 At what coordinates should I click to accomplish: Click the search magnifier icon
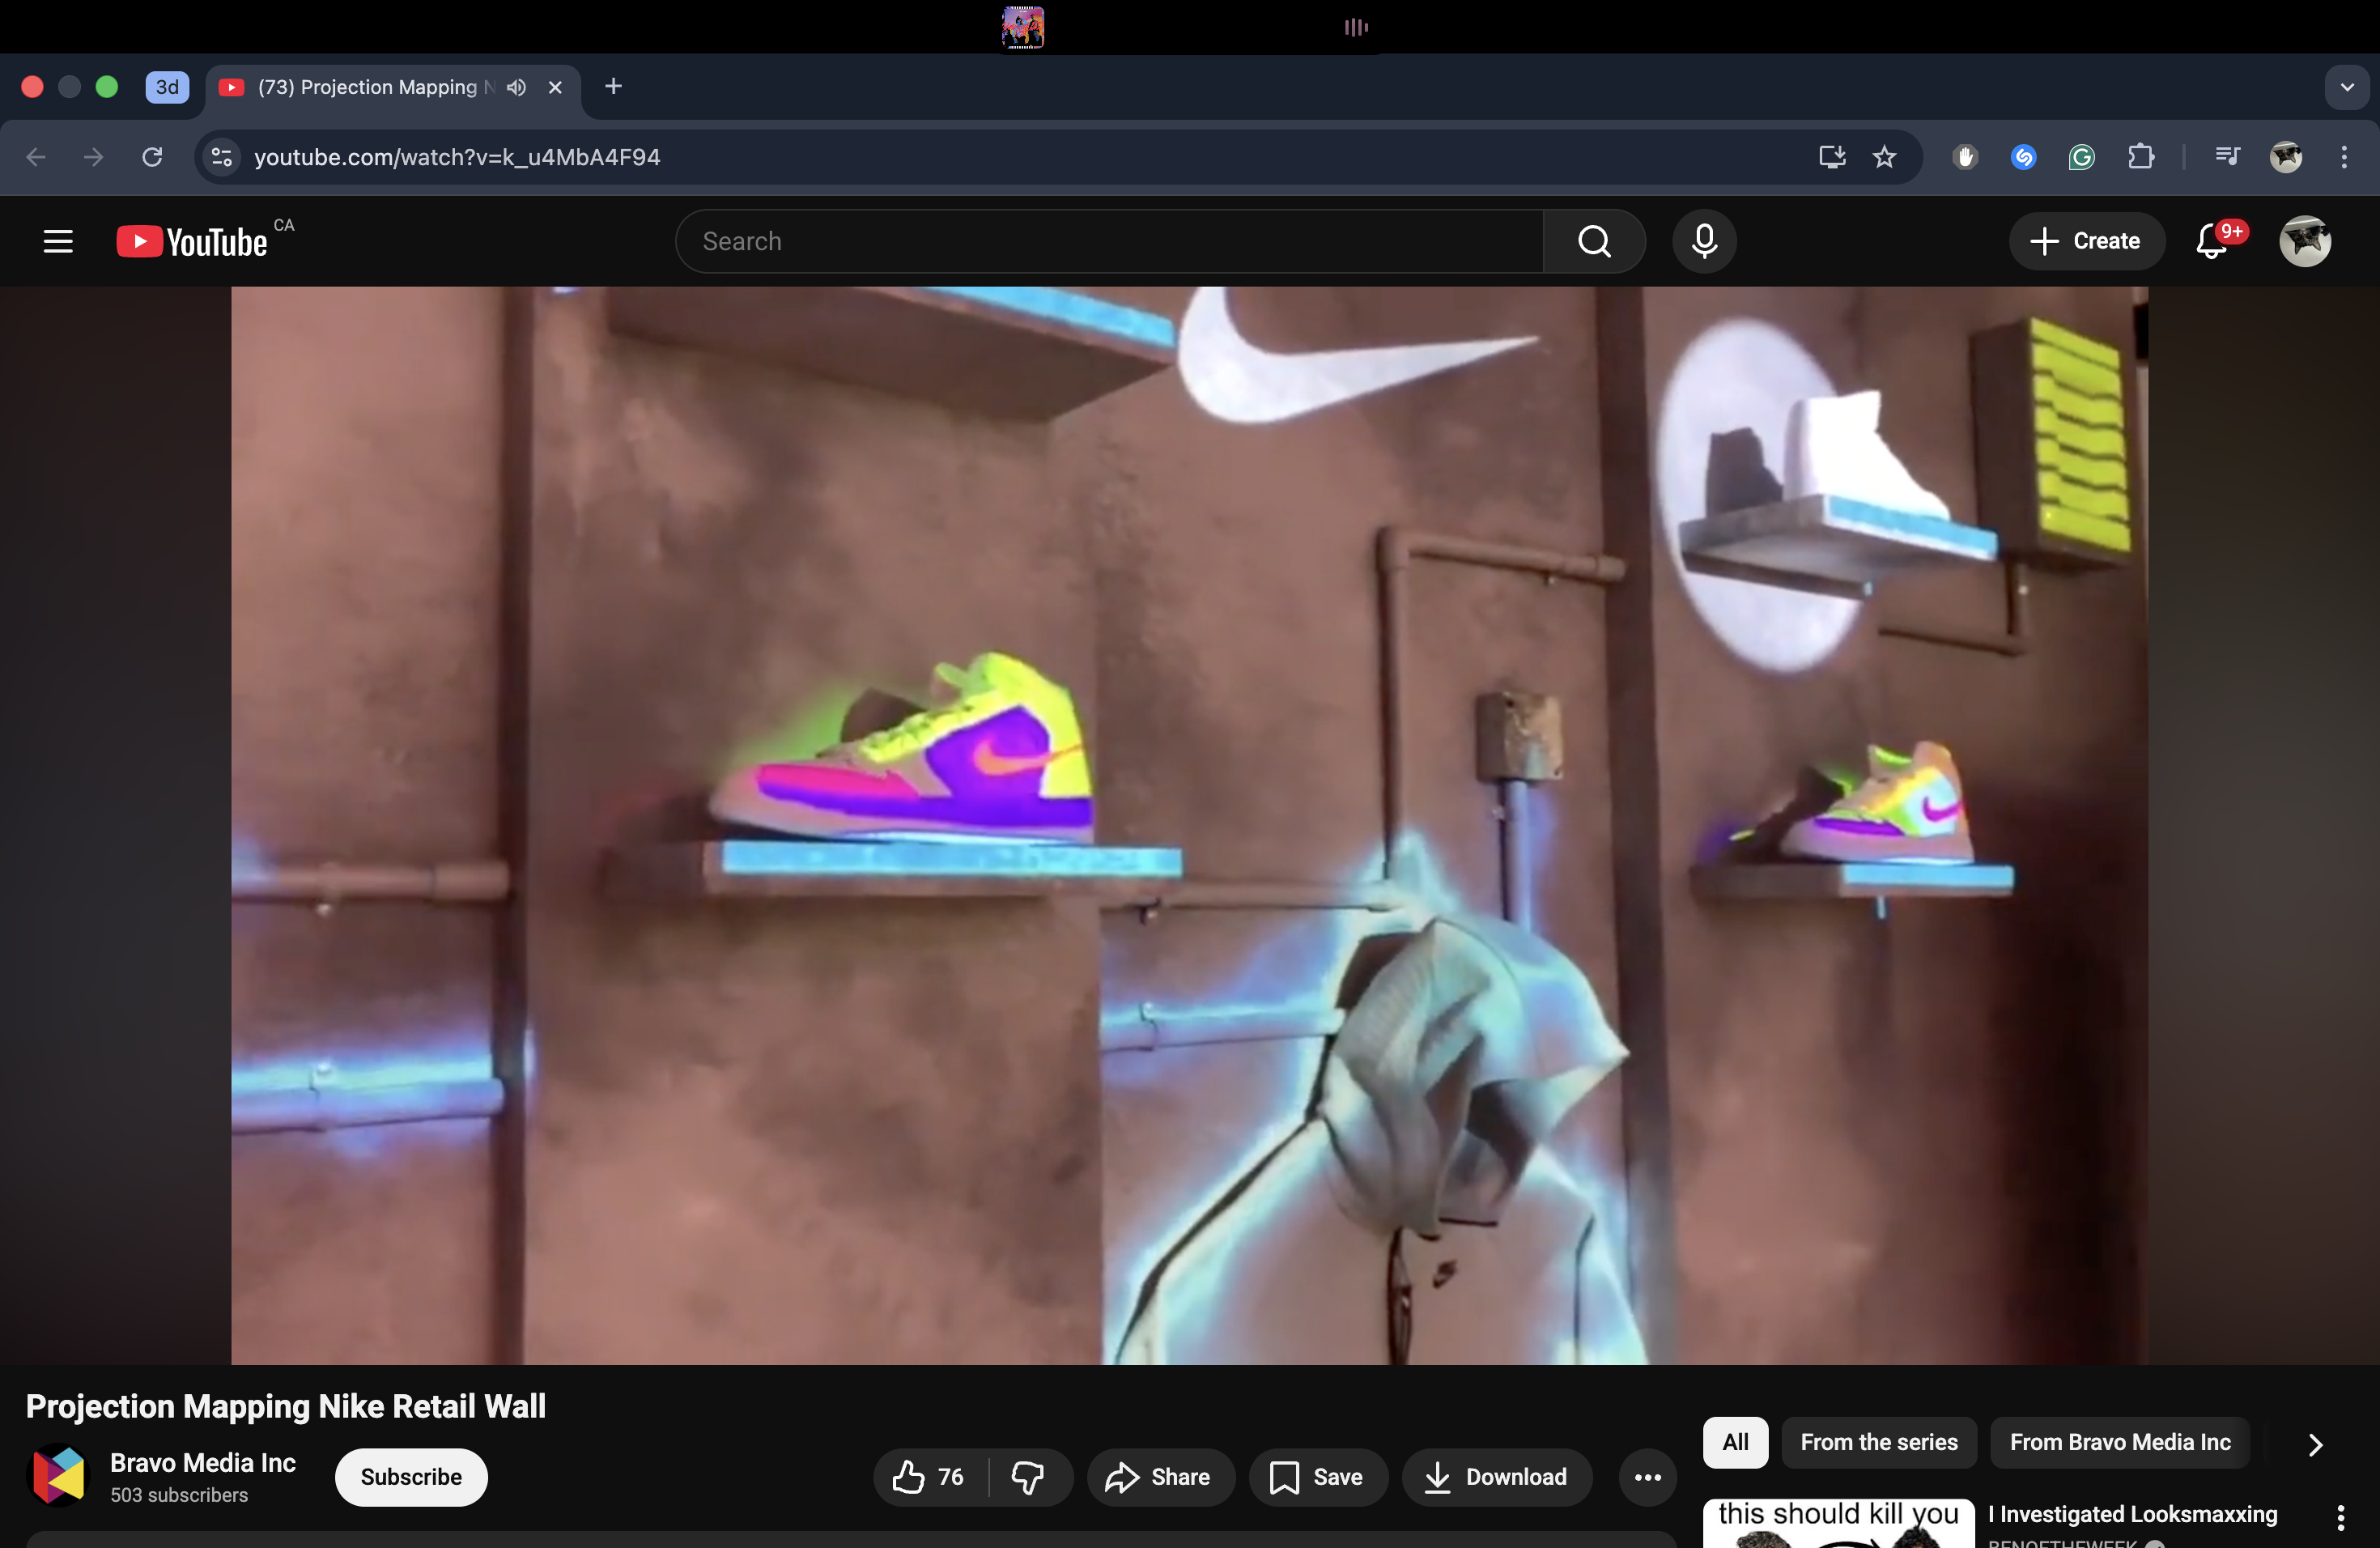1593,241
